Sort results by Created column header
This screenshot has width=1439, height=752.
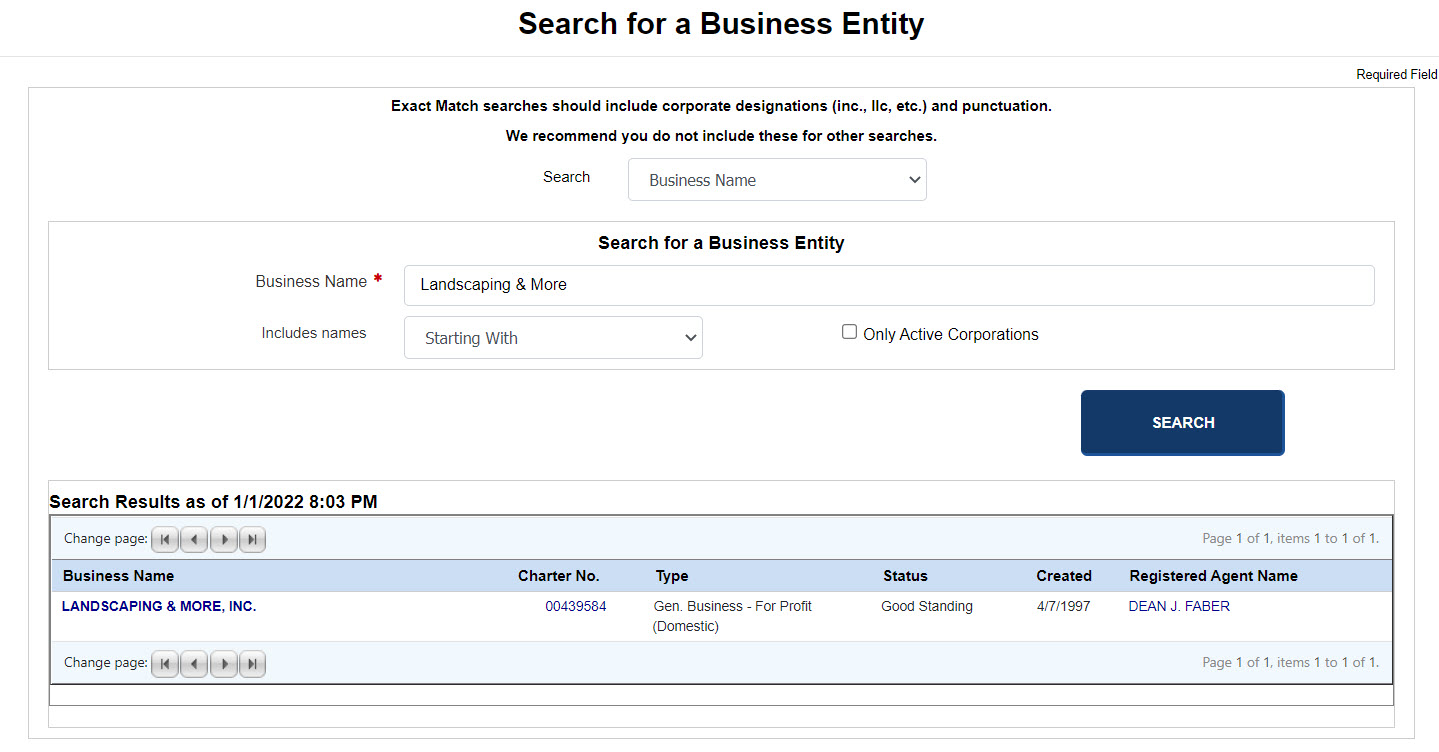click(1063, 576)
